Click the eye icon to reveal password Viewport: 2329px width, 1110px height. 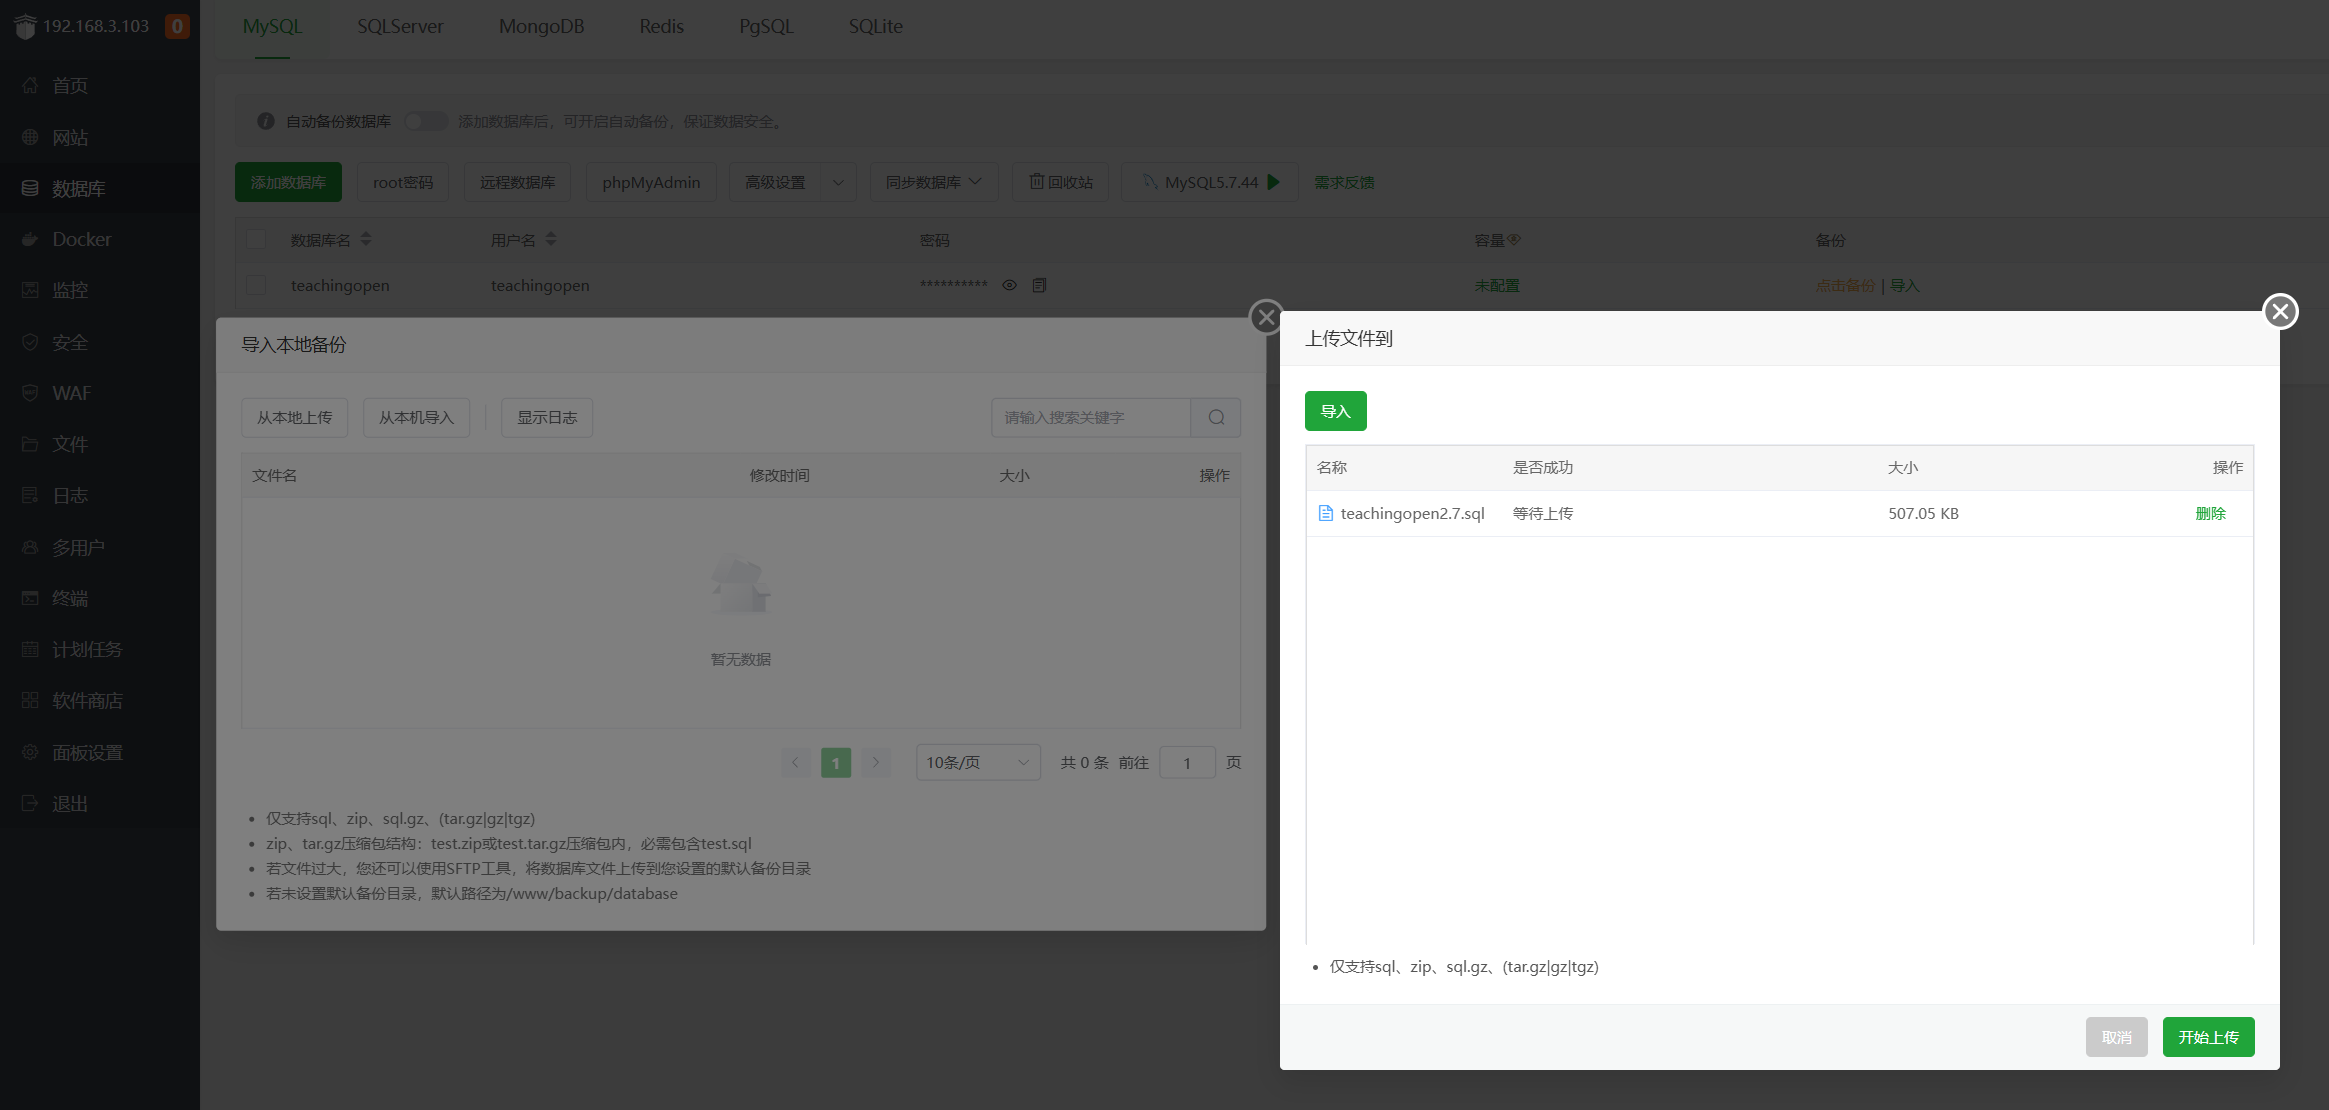click(1010, 285)
